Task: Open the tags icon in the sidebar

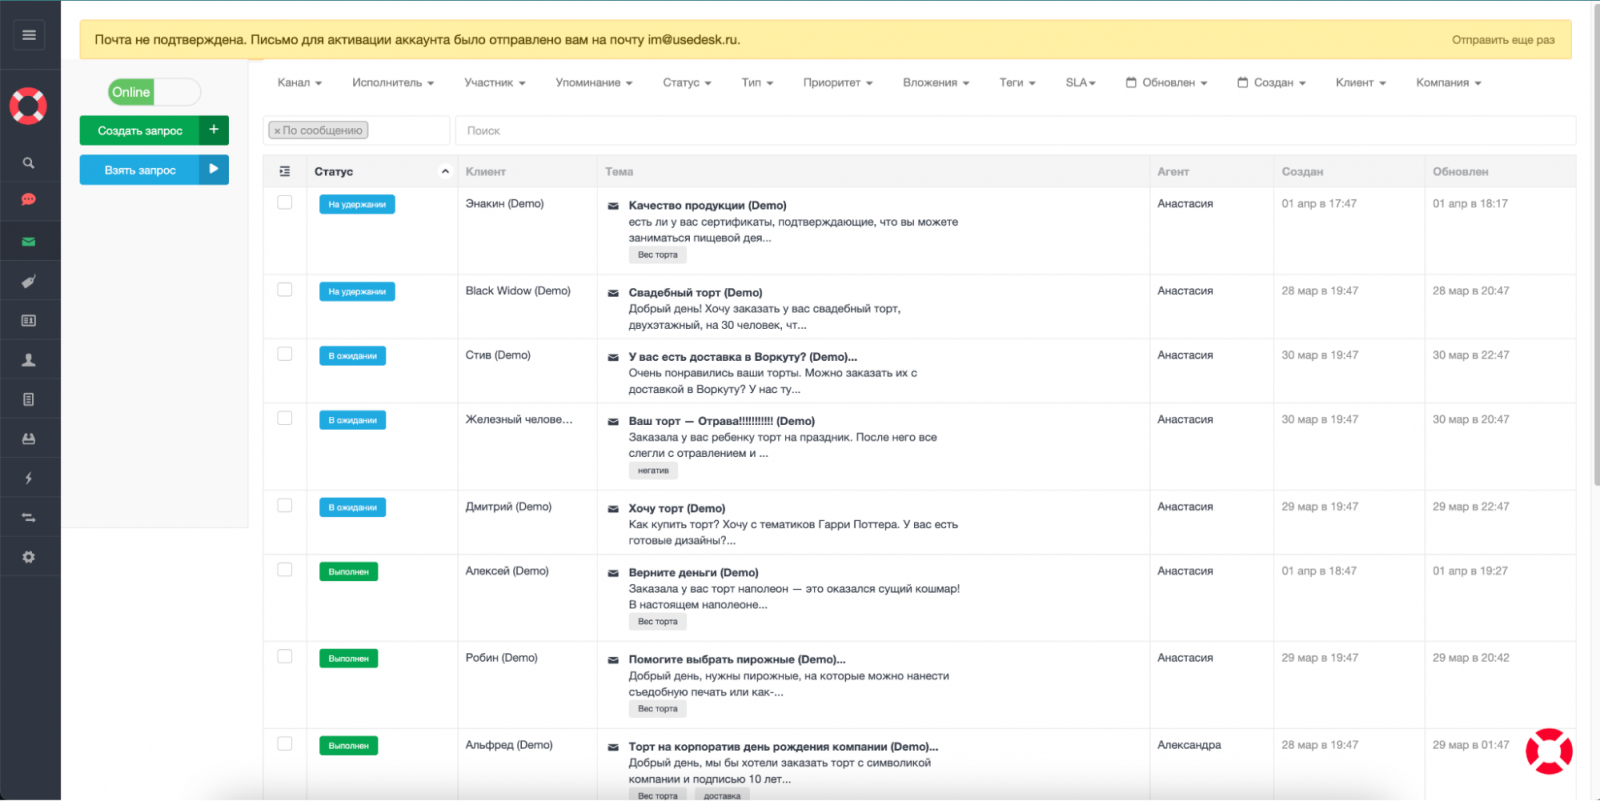Action: pyautogui.click(x=29, y=282)
